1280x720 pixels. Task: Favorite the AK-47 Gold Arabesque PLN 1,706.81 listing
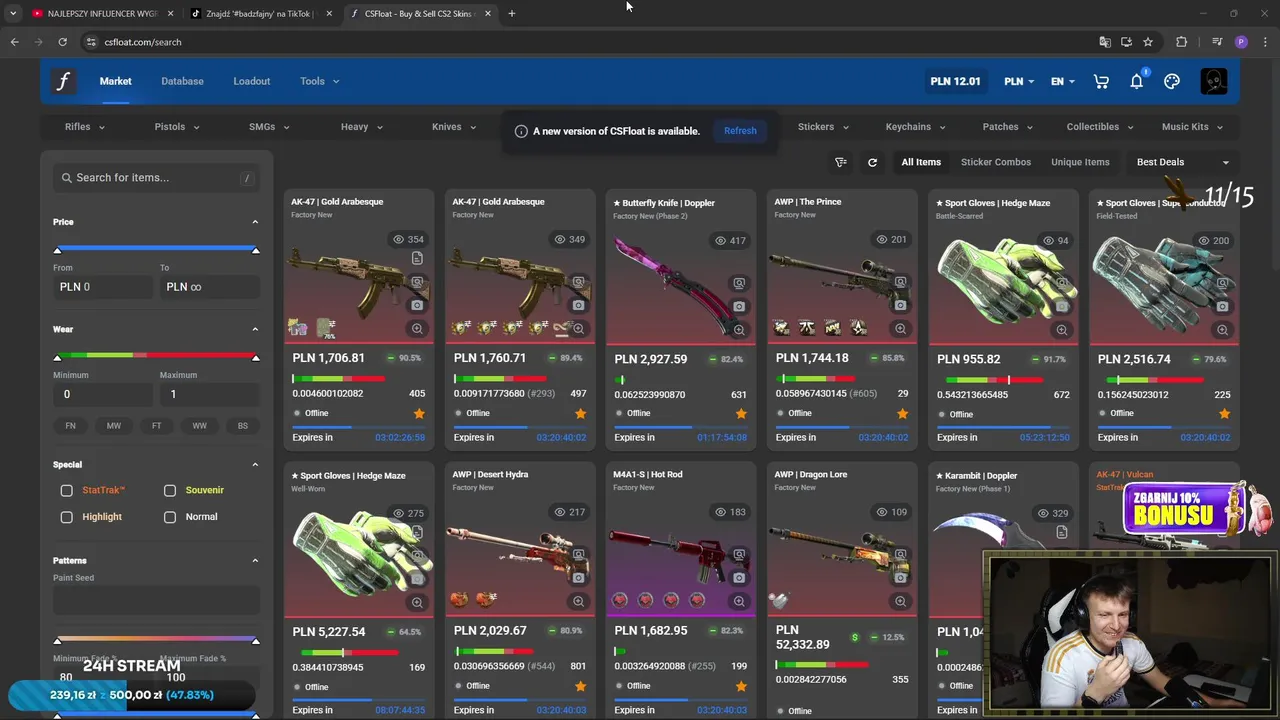pyautogui.click(x=419, y=413)
